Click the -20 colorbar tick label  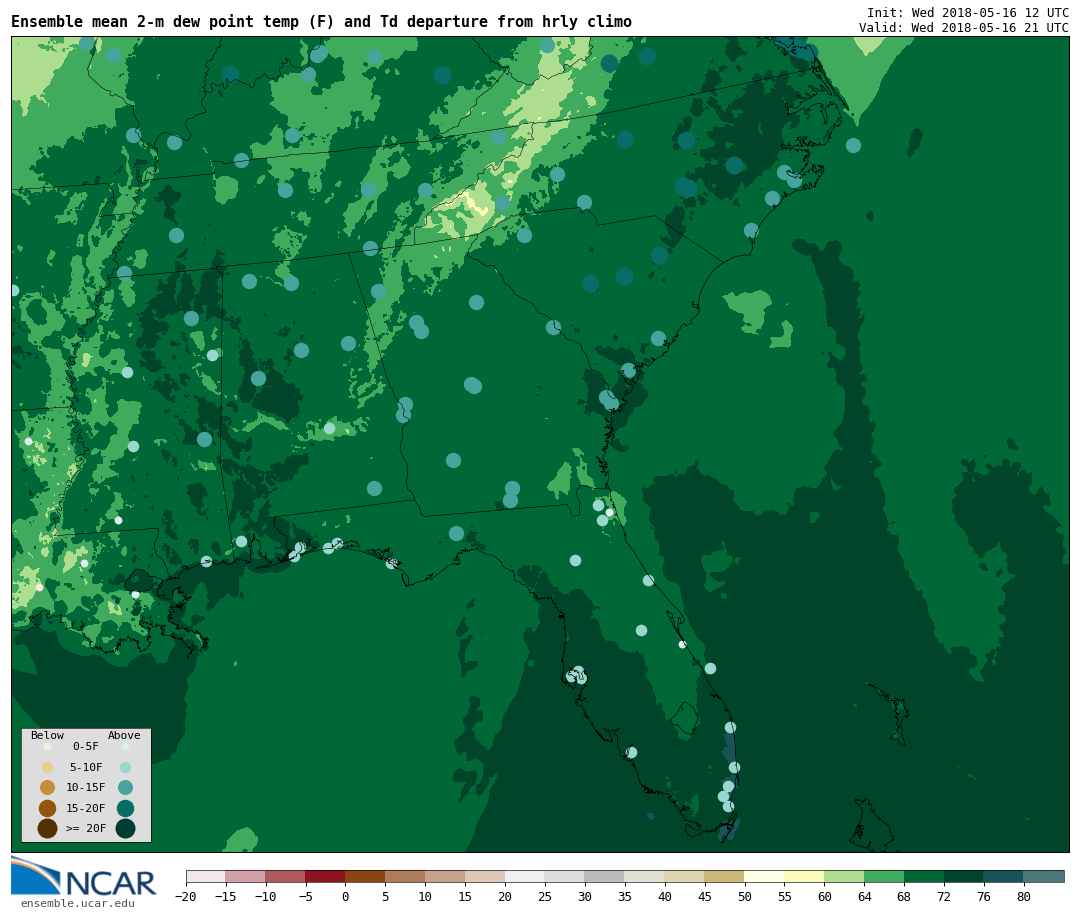point(186,896)
